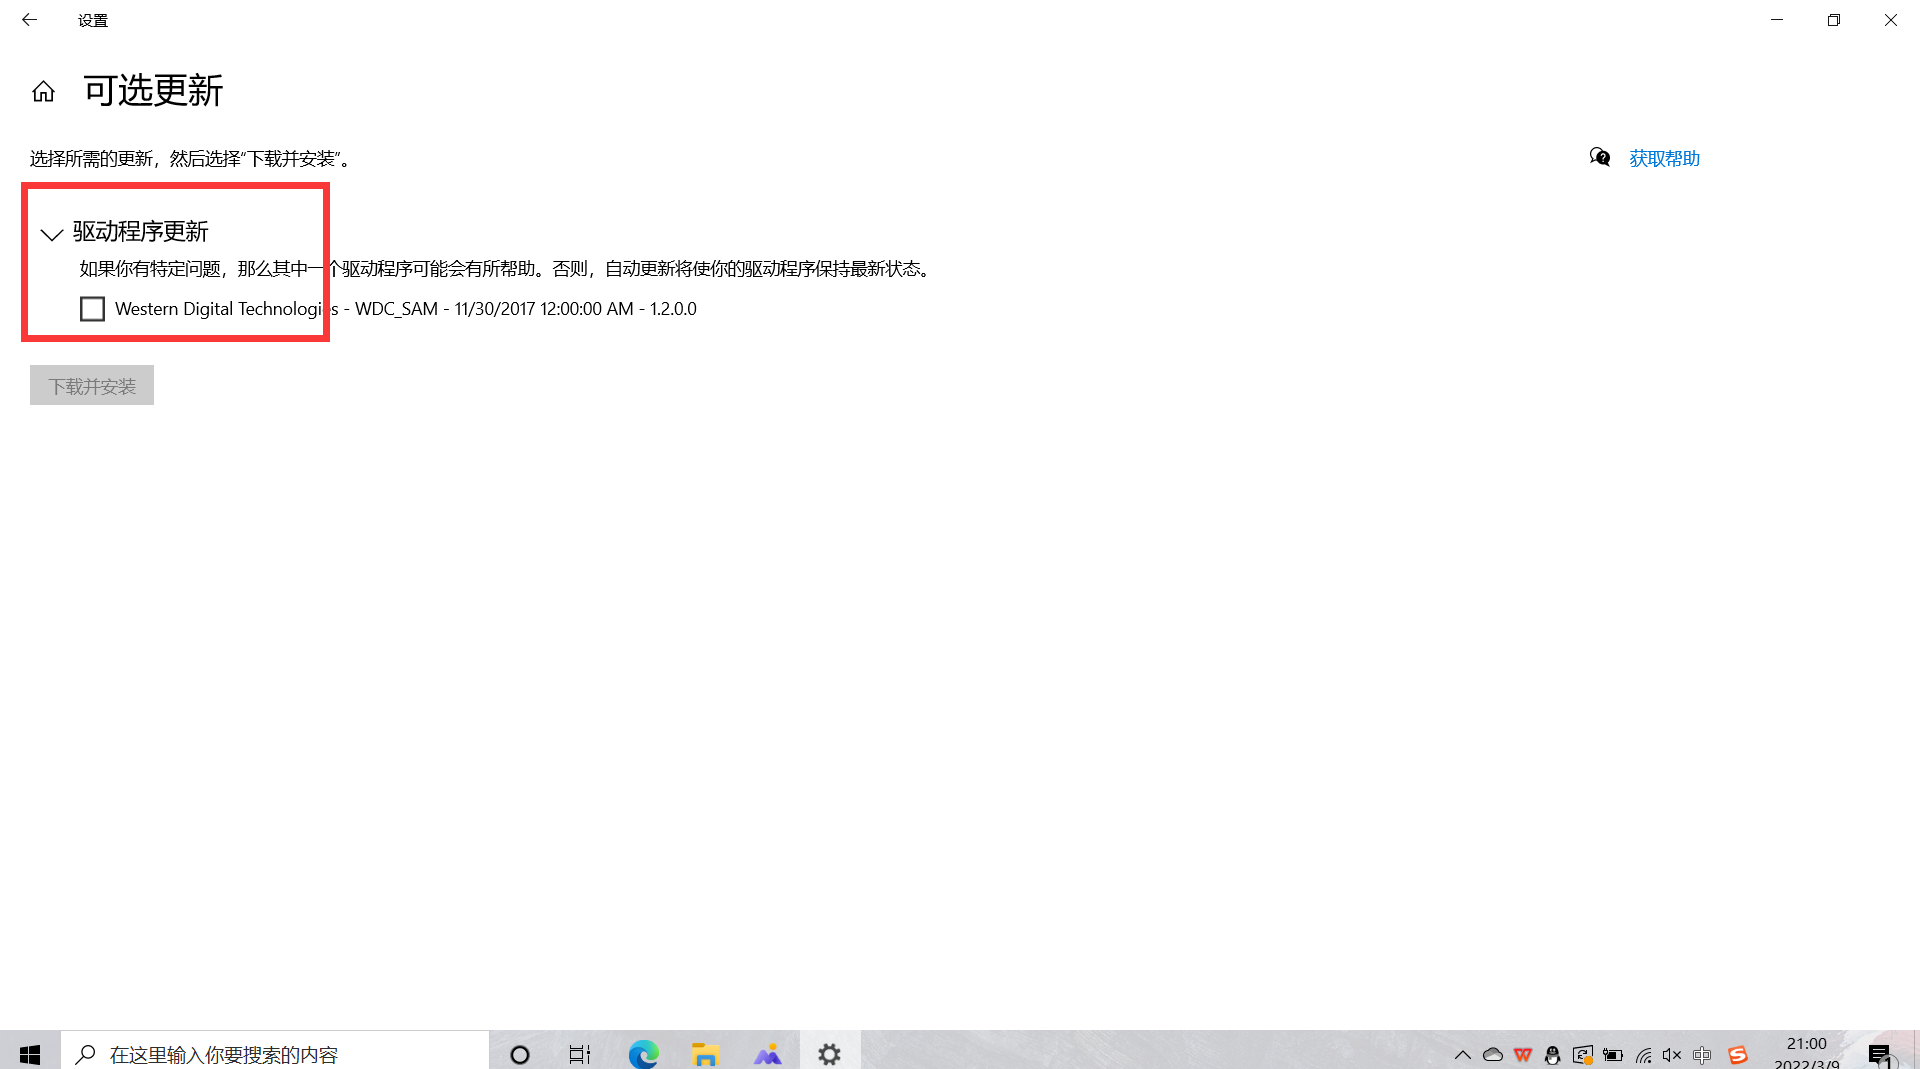Open the Windows Start menu
This screenshot has height=1069, width=1920.
(29, 1054)
